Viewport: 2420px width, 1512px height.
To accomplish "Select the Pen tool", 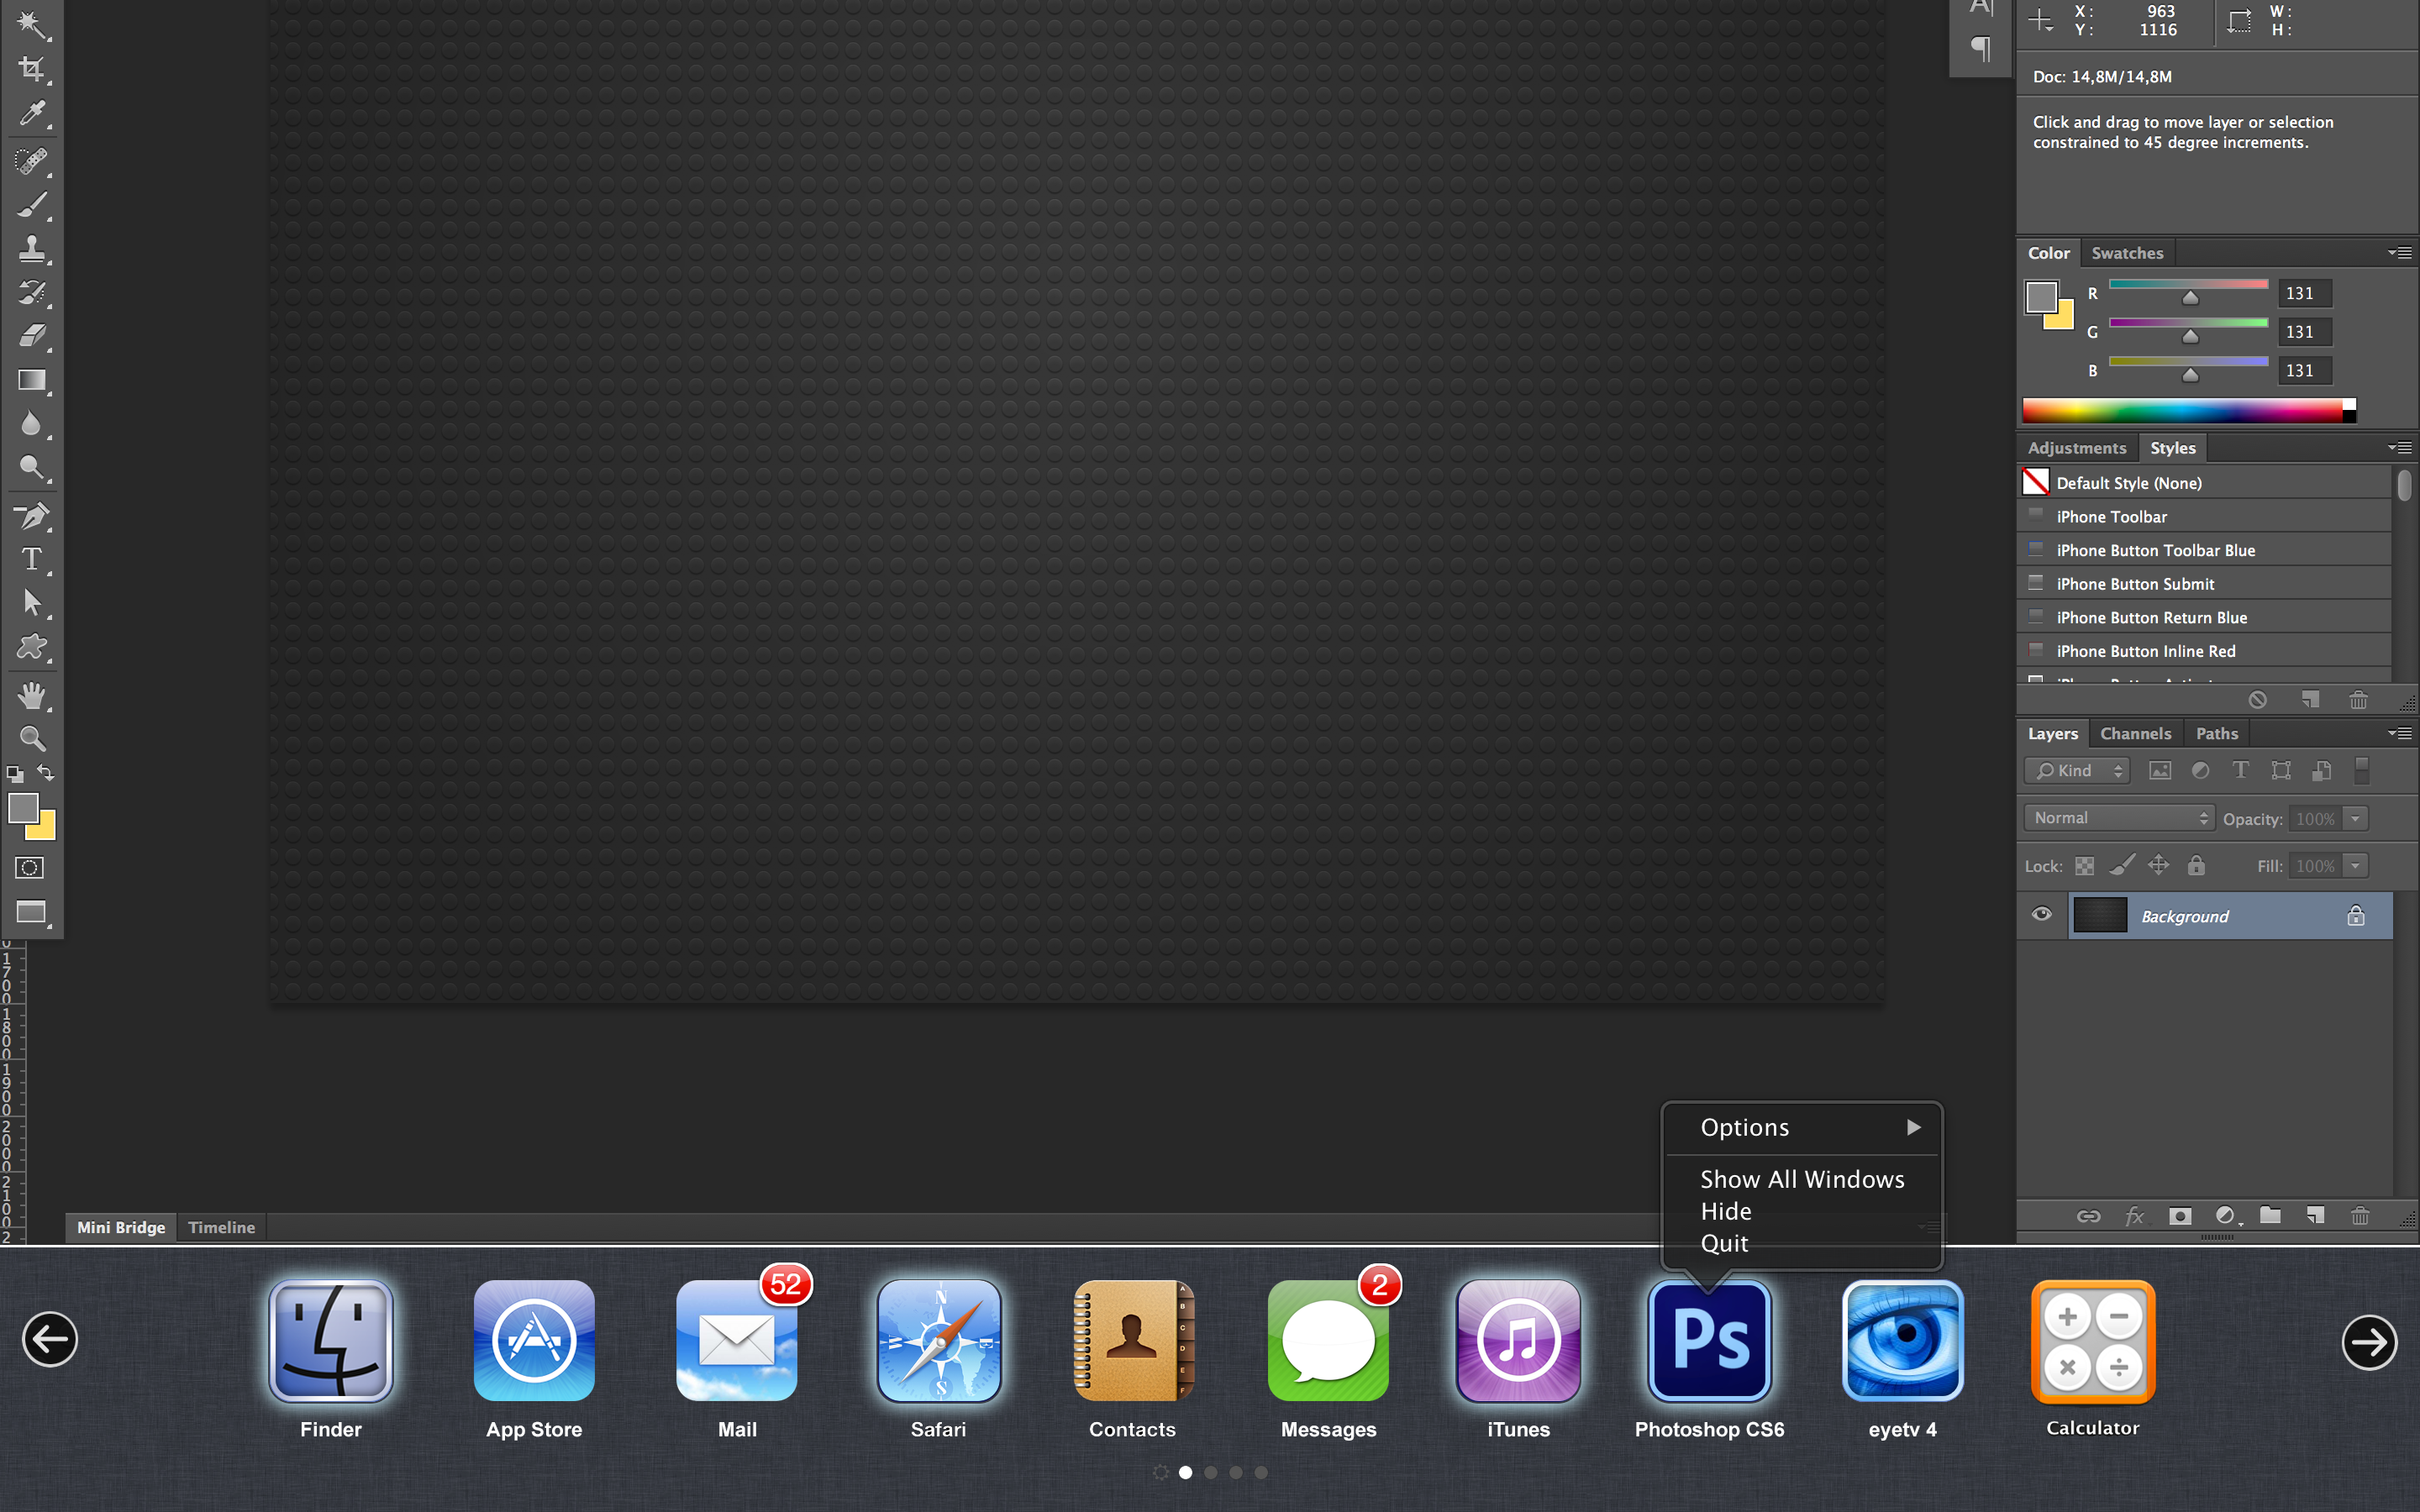I will click(x=32, y=516).
